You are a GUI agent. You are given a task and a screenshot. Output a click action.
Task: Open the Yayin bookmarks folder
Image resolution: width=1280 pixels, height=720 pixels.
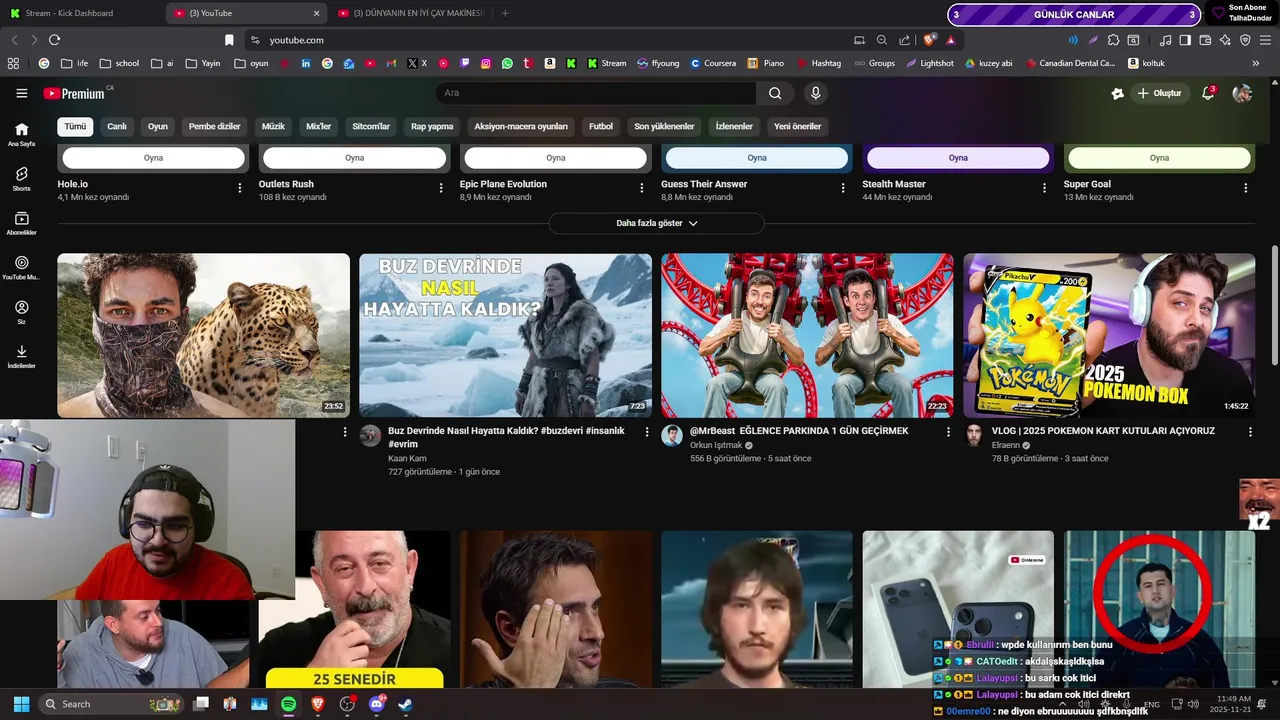point(203,63)
